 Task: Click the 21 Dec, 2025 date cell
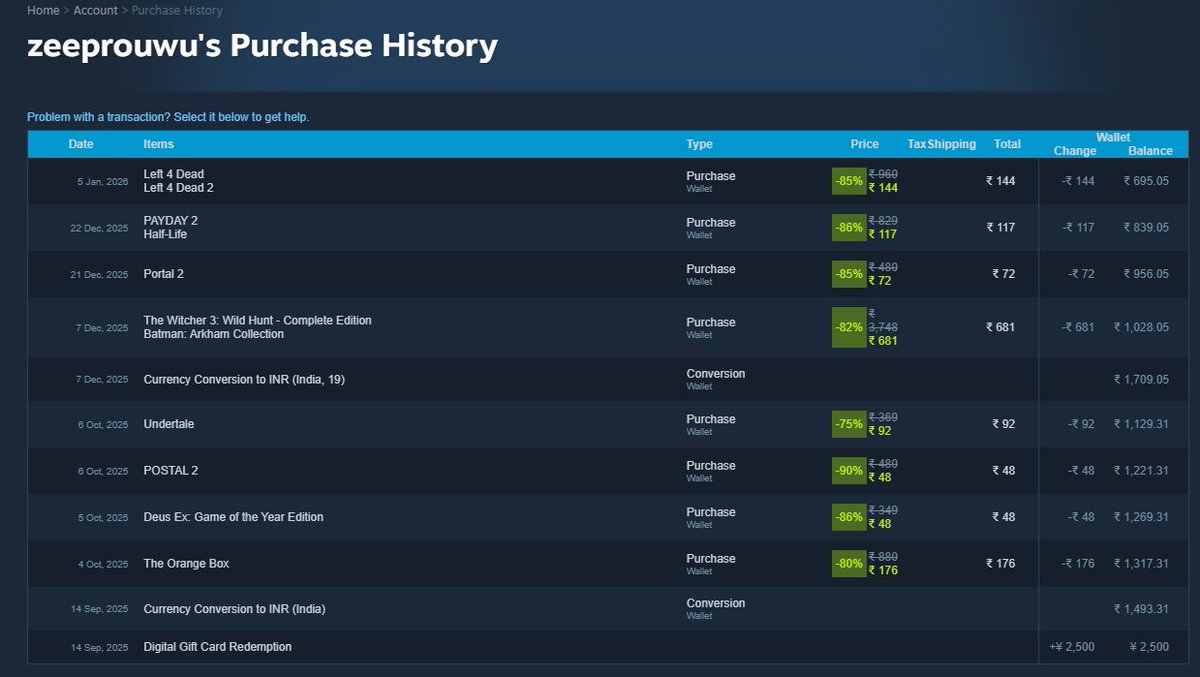99,275
